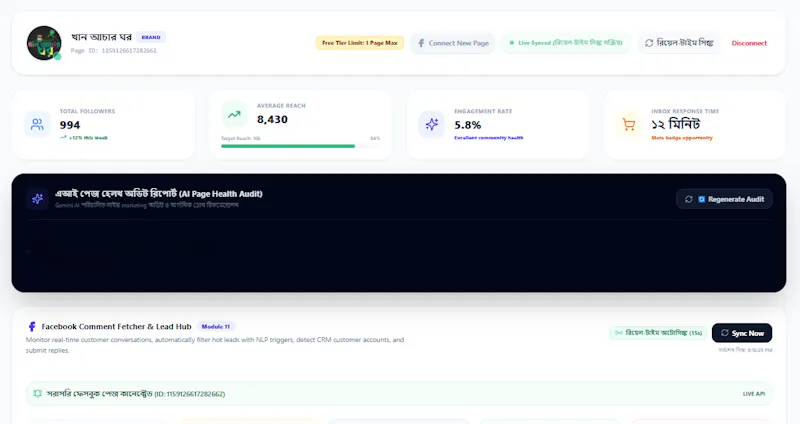Click the 5.8% engagement rate value
Screen dimensions: 800x424
tap(468, 125)
